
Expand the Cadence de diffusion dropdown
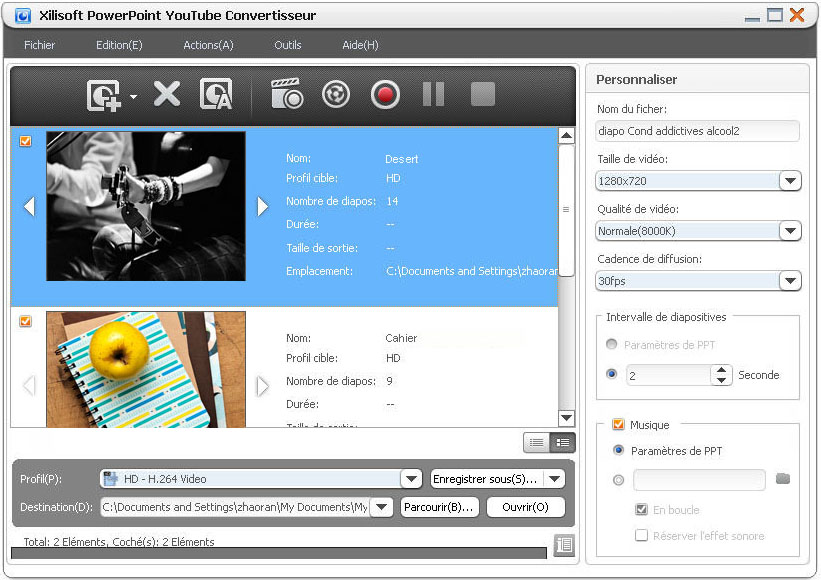790,281
